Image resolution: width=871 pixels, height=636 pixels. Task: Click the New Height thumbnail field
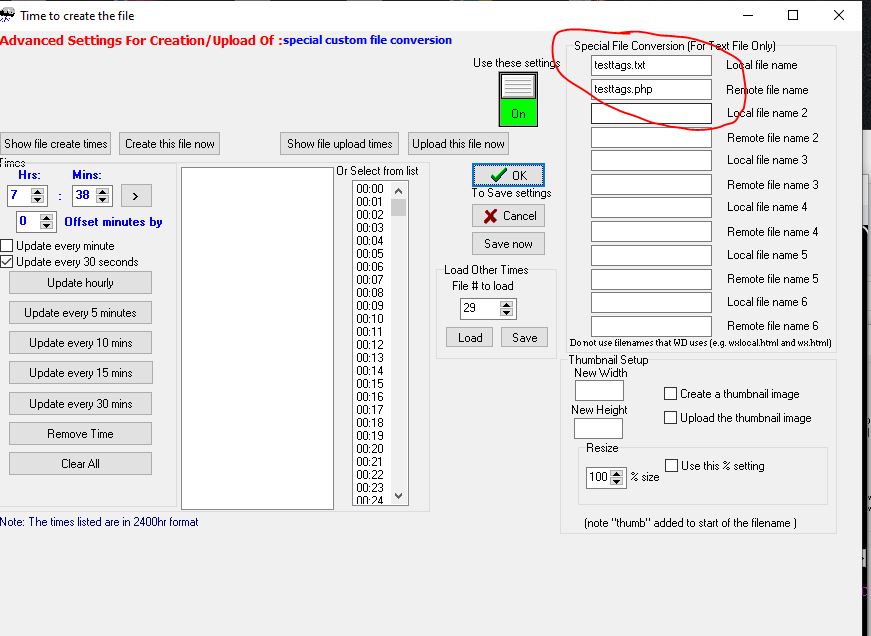tap(598, 428)
